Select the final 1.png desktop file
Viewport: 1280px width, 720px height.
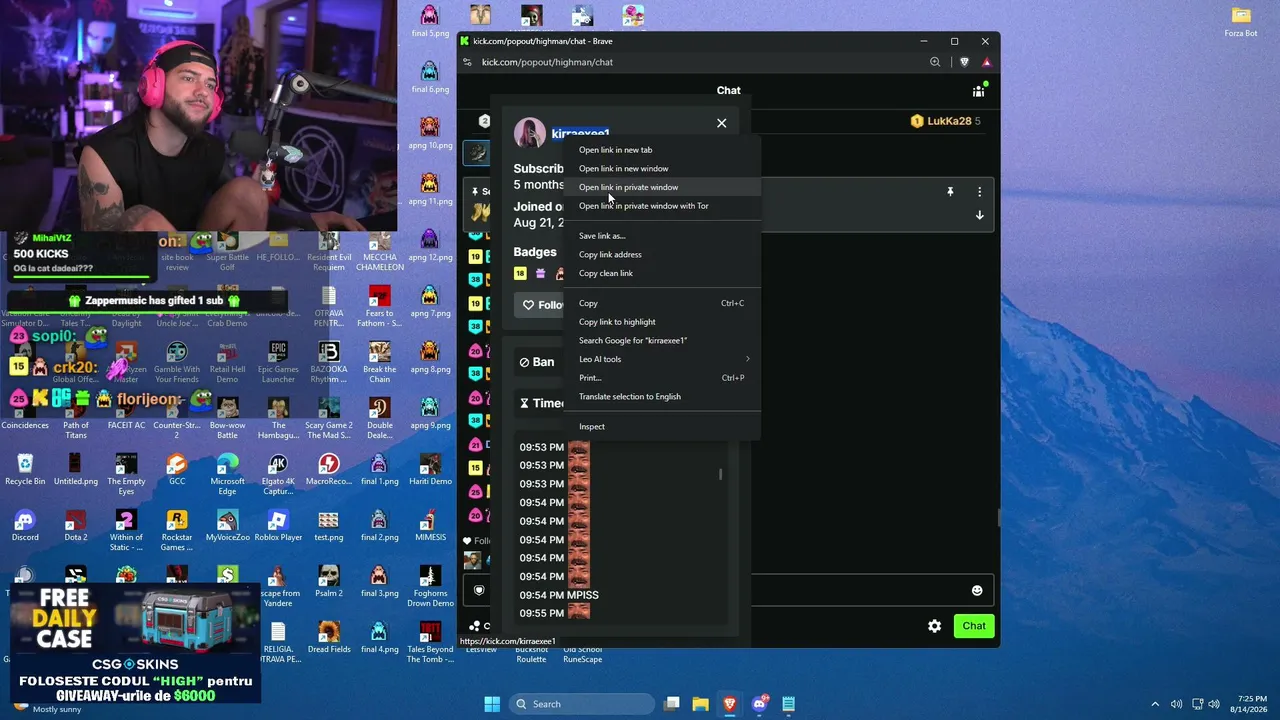(x=379, y=469)
